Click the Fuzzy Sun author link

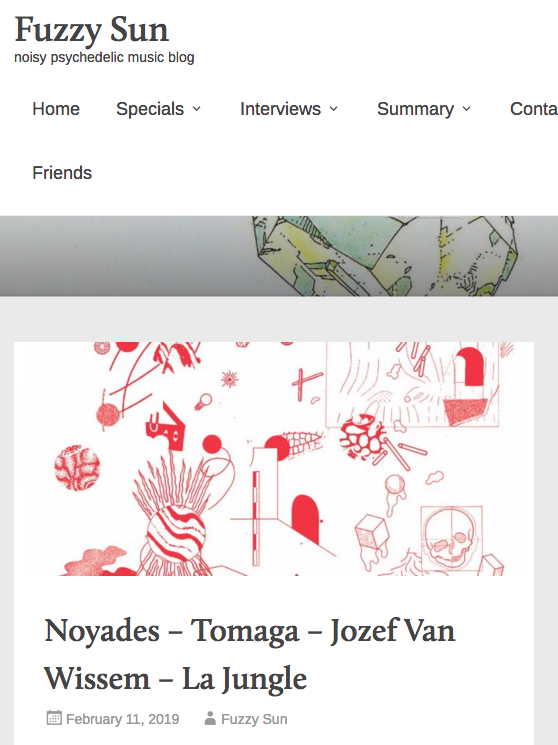pos(254,719)
